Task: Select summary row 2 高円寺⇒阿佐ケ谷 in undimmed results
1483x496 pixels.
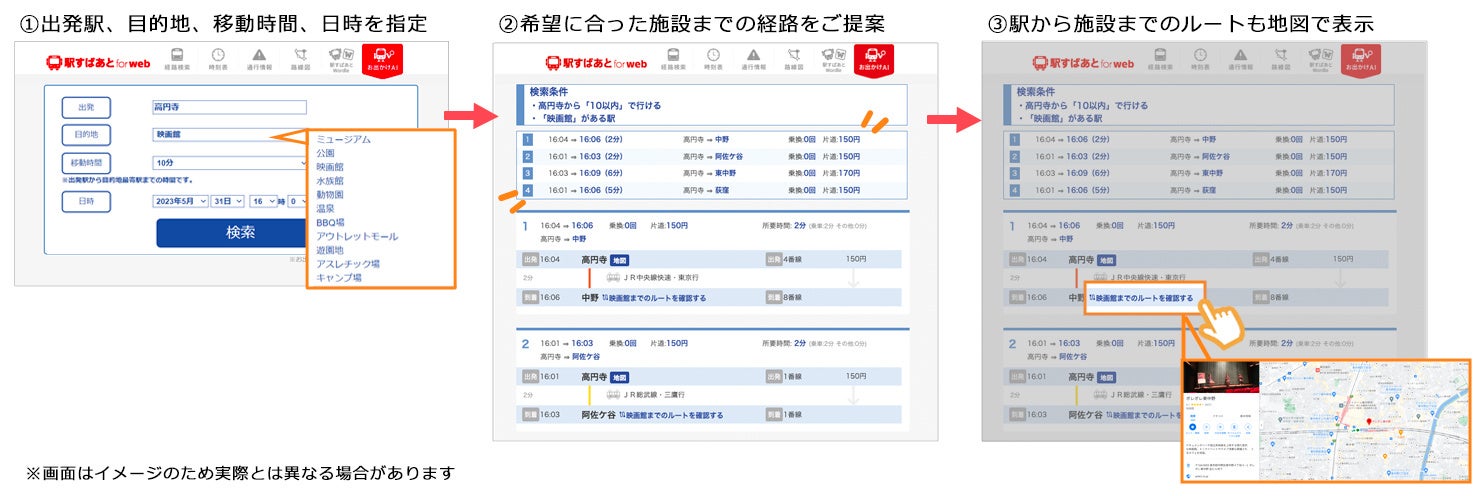Action: click(x=713, y=156)
